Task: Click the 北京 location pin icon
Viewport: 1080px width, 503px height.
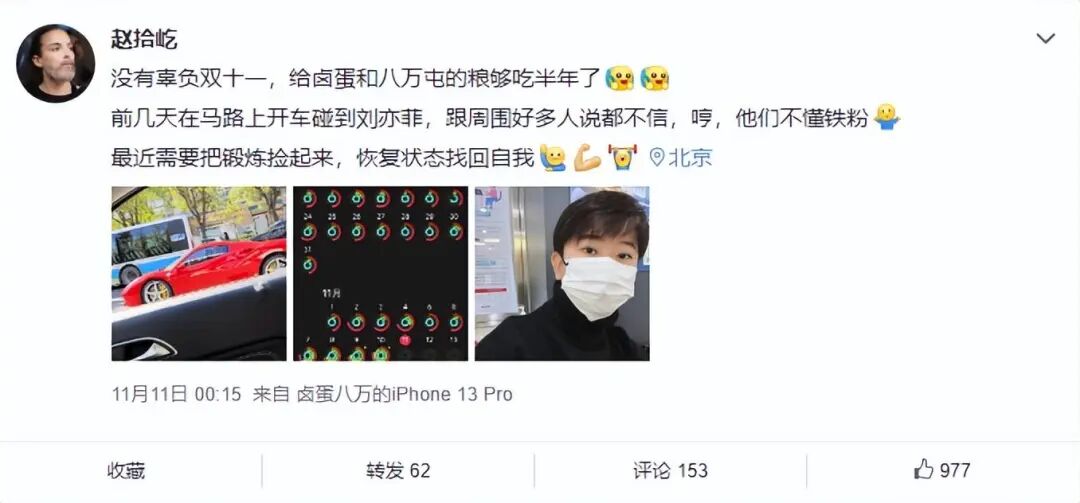Action: pyautogui.click(x=657, y=158)
